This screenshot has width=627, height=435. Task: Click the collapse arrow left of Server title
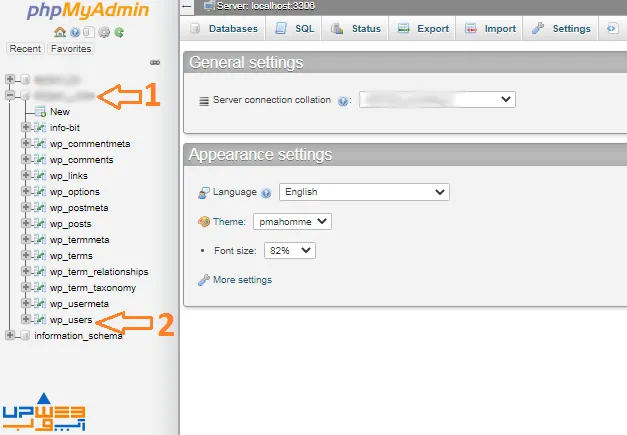[186, 6]
